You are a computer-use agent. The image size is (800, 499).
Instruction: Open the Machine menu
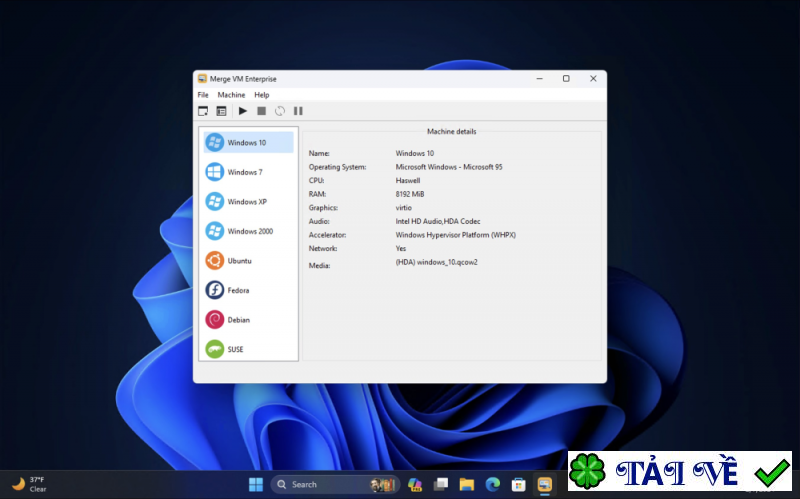(231, 95)
